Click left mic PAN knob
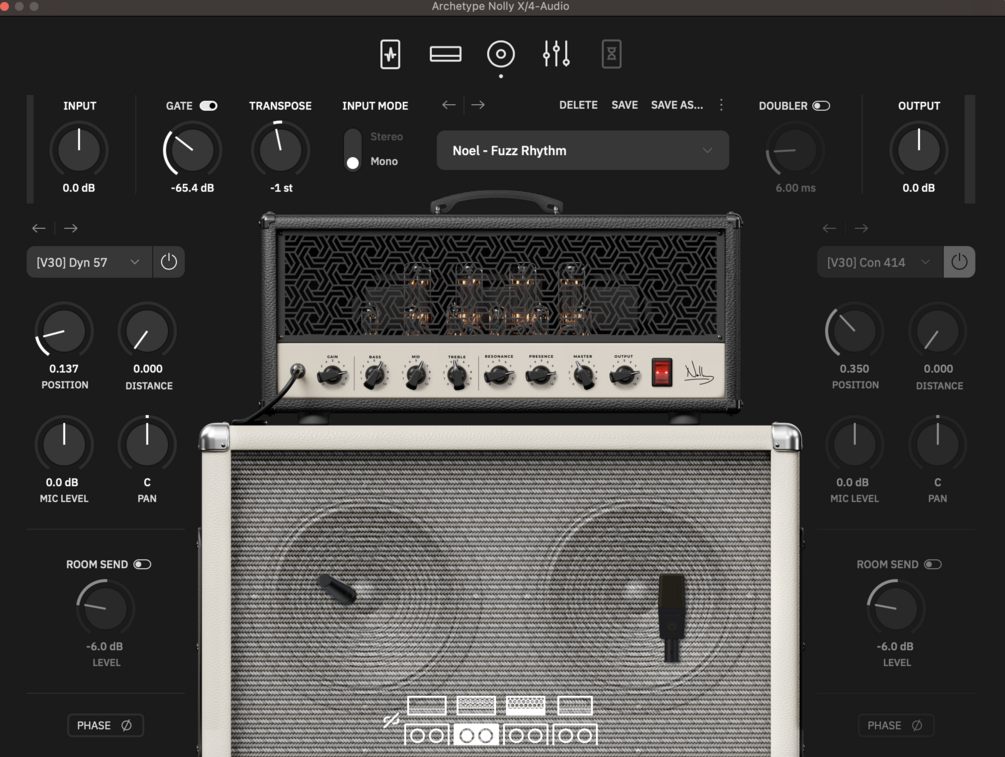The height and width of the screenshot is (757, 1005). pyautogui.click(x=147, y=444)
